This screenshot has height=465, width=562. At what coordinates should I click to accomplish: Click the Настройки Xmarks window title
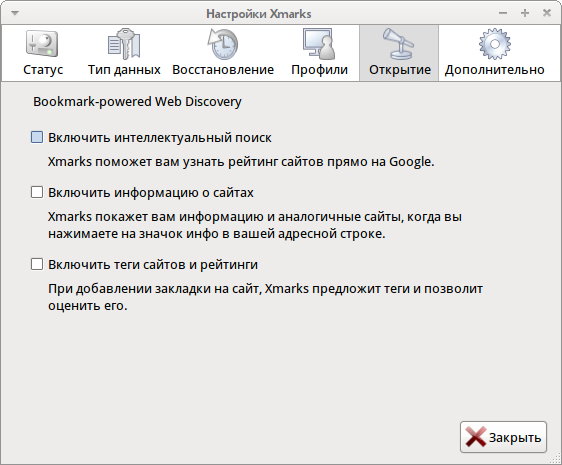pyautogui.click(x=259, y=14)
